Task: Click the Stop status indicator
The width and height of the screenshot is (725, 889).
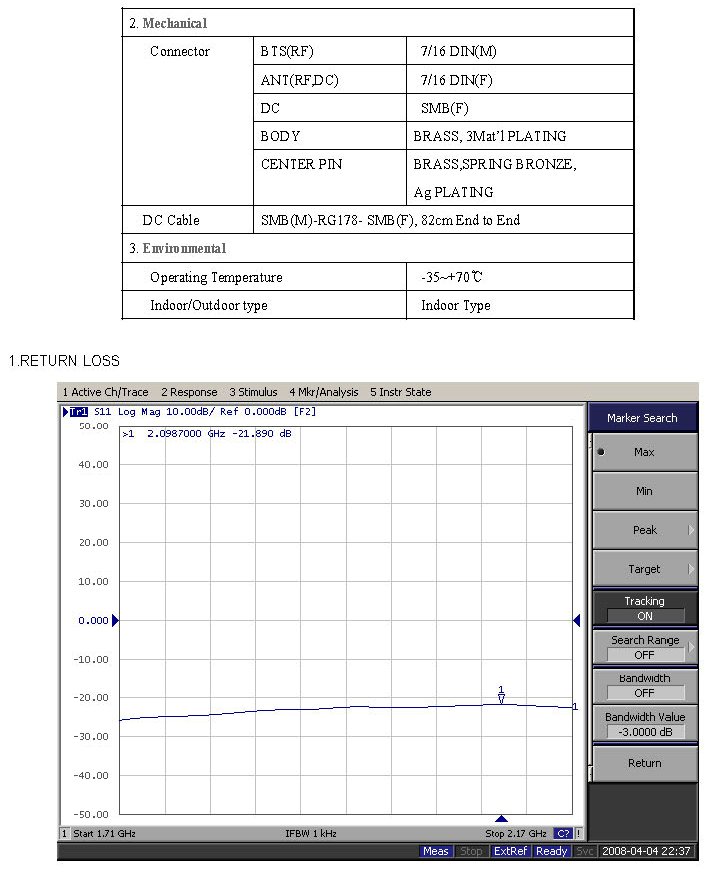Action: 471,850
